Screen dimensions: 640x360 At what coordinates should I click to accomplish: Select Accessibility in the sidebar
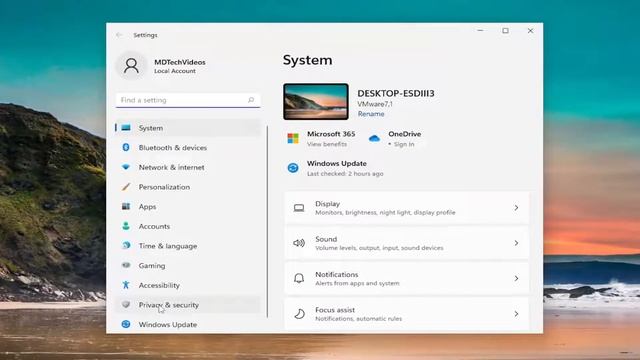tap(188, 285)
